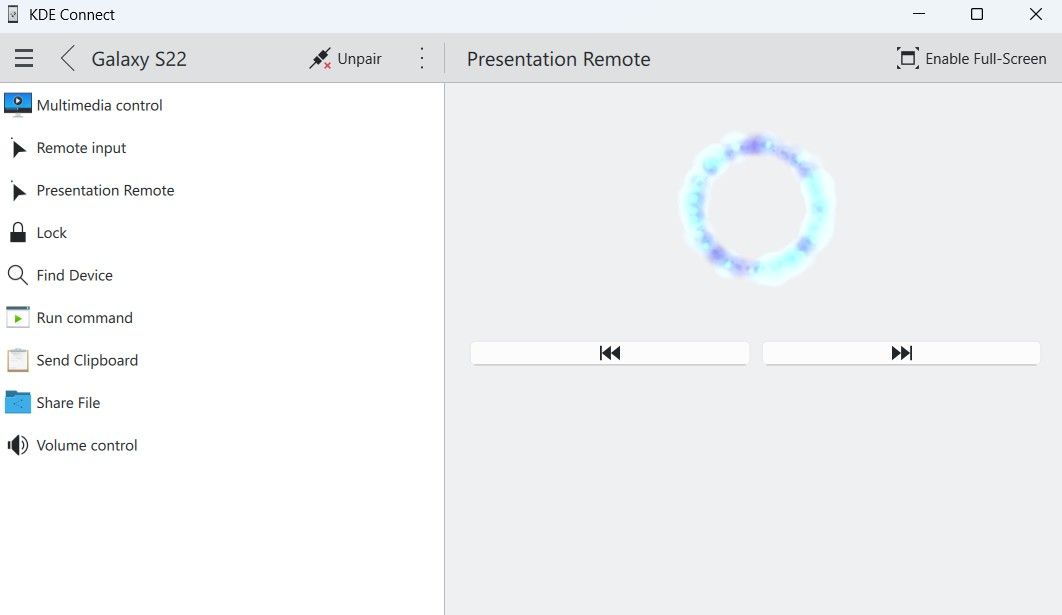Go back from Galaxy S22

(x=67, y=58)
